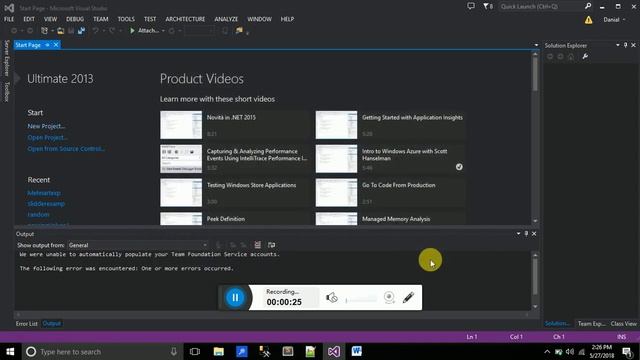Adjust the recorder volume slider
This screenshot has width=640, height=360.
pyautogui.click(x=361, y=300)
